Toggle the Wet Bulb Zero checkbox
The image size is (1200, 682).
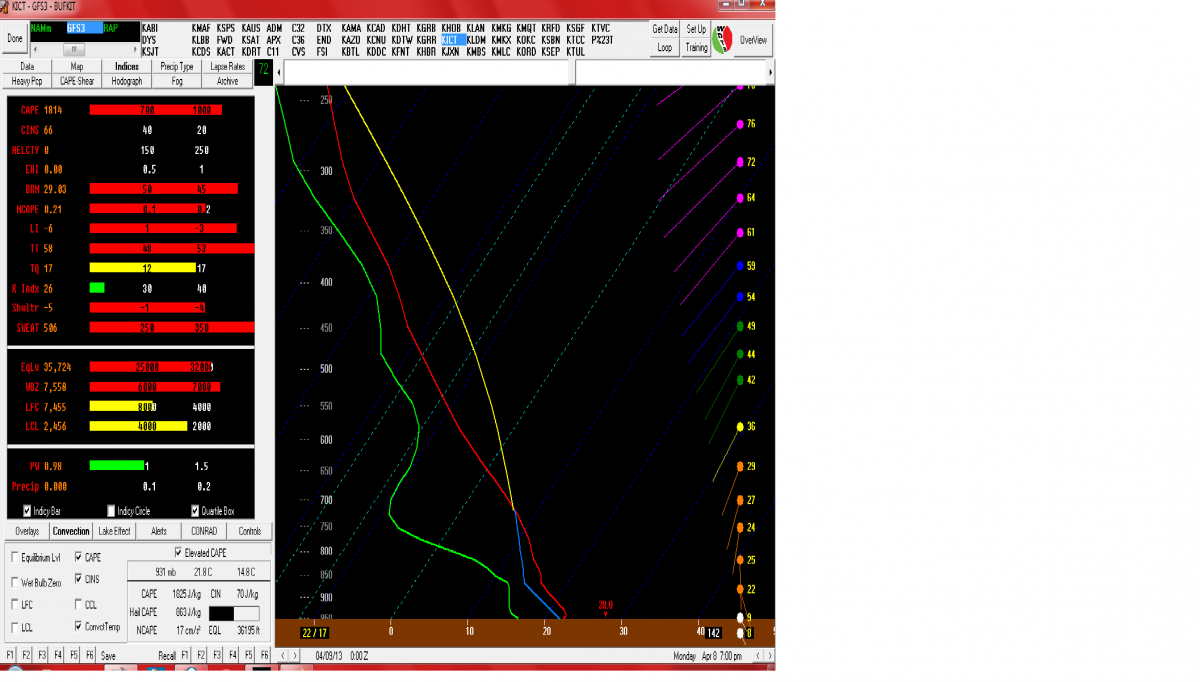[x=14, y=581]
